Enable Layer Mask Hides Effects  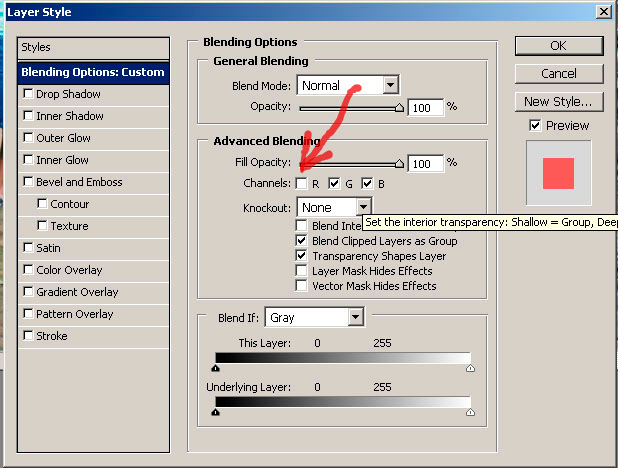pyautogui.click(x=302, y=271)
